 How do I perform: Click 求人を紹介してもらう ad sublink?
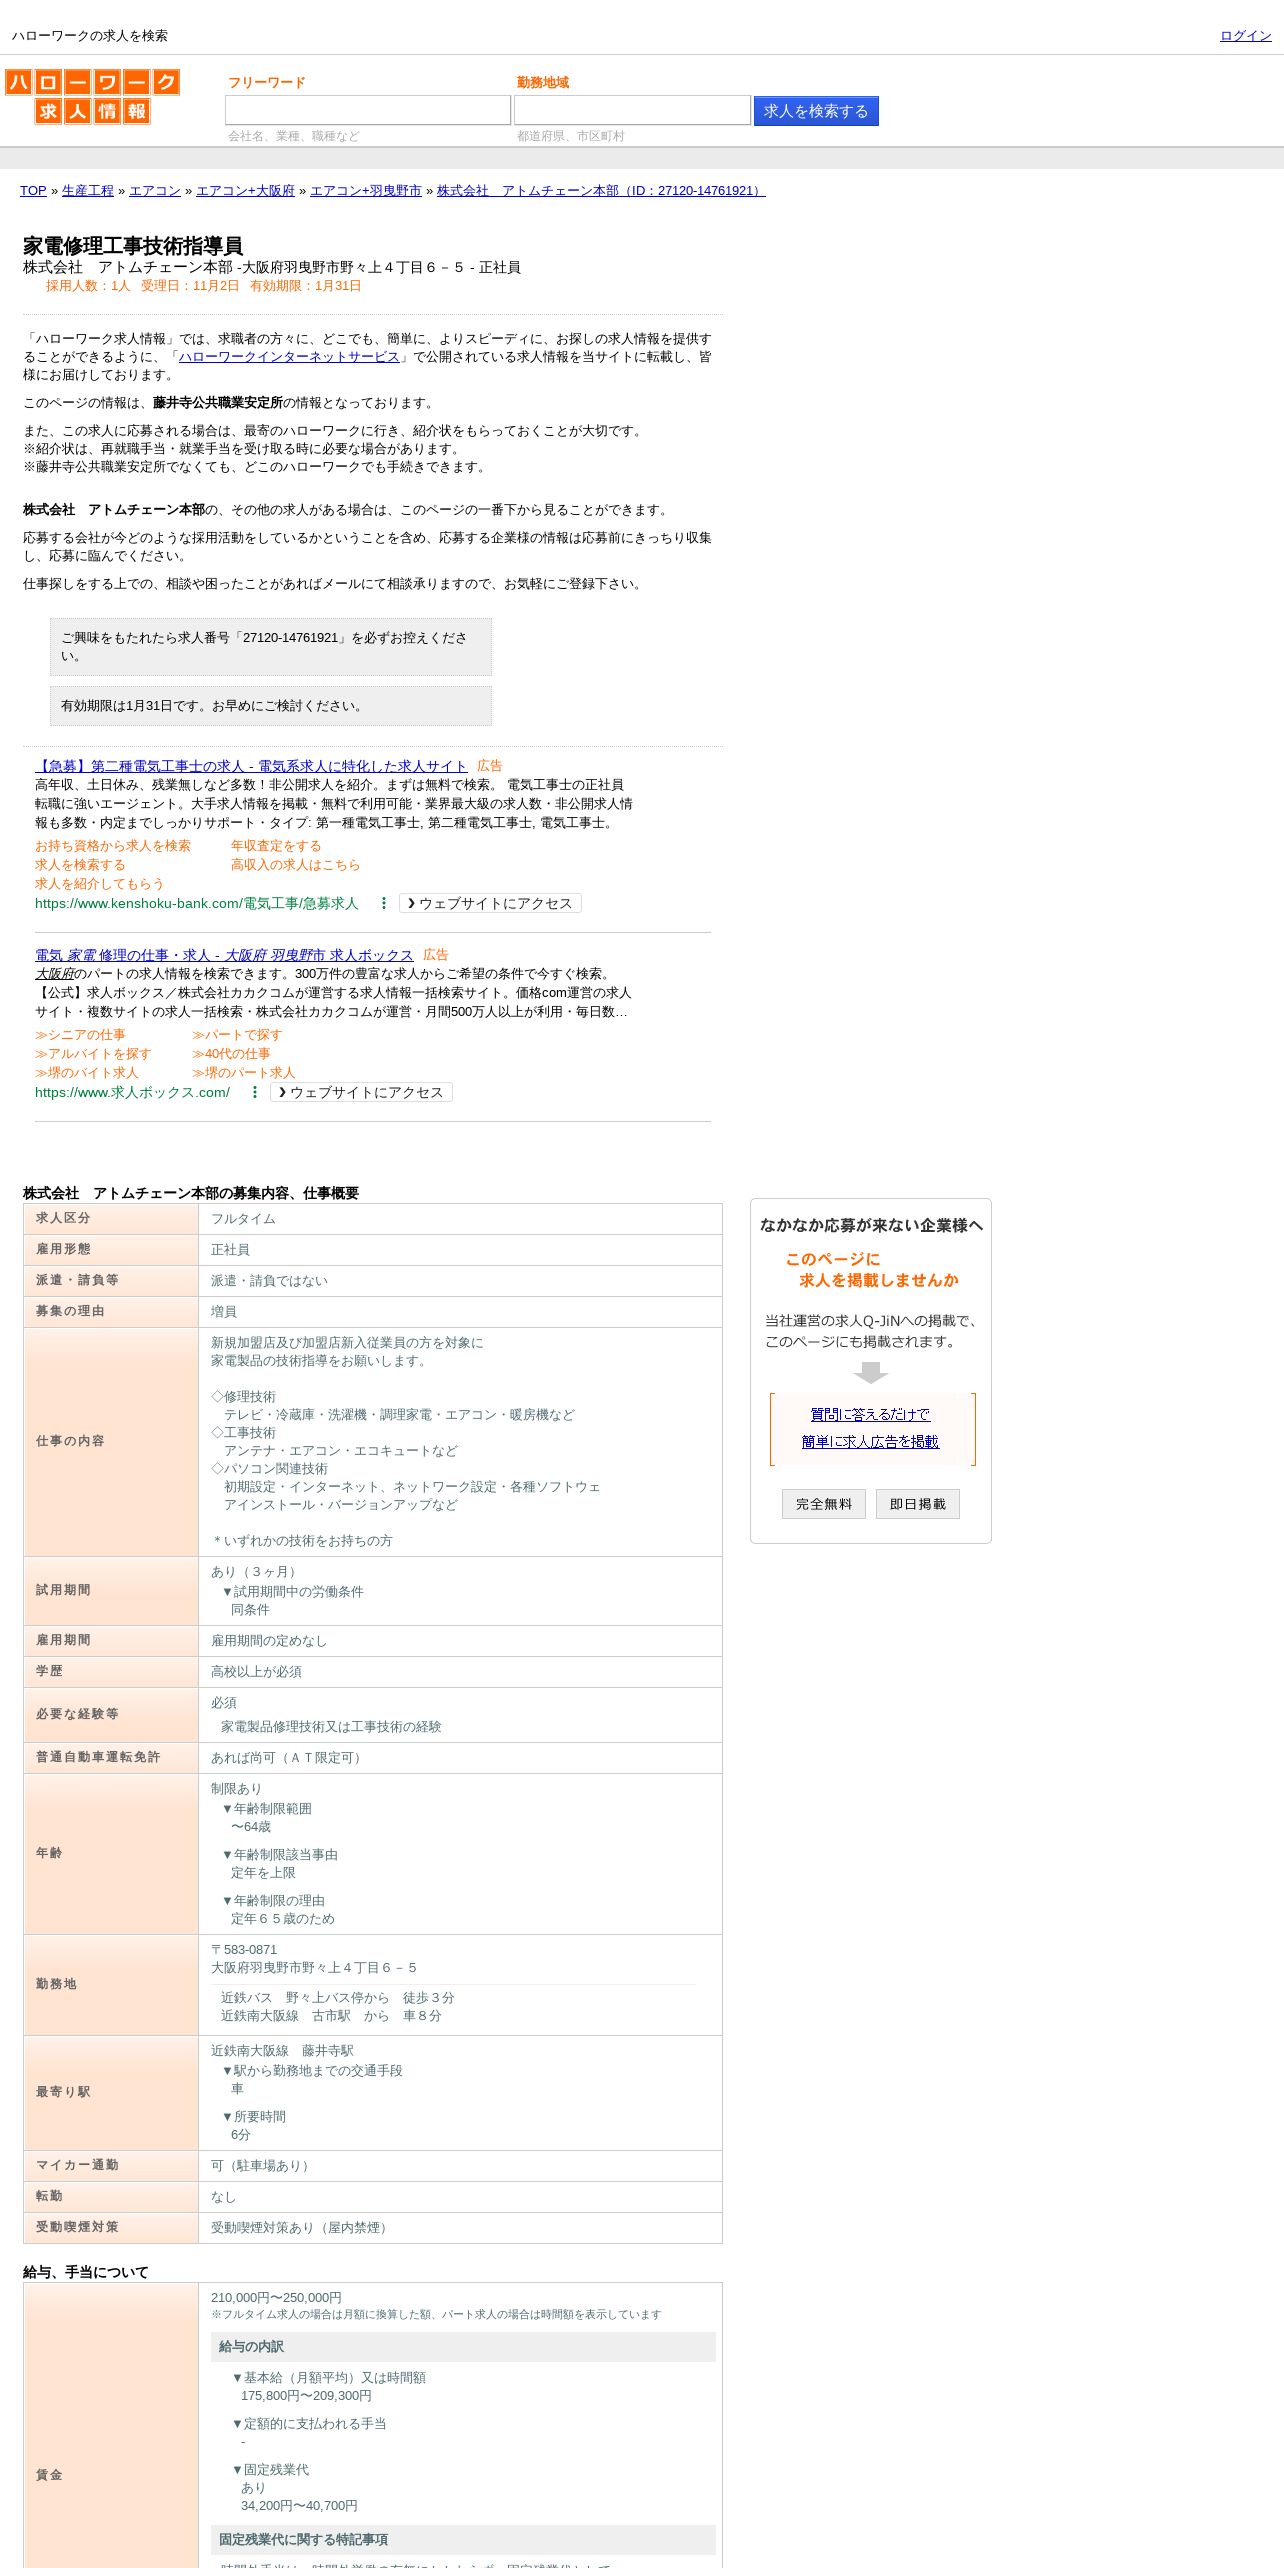tap(99, 884)
